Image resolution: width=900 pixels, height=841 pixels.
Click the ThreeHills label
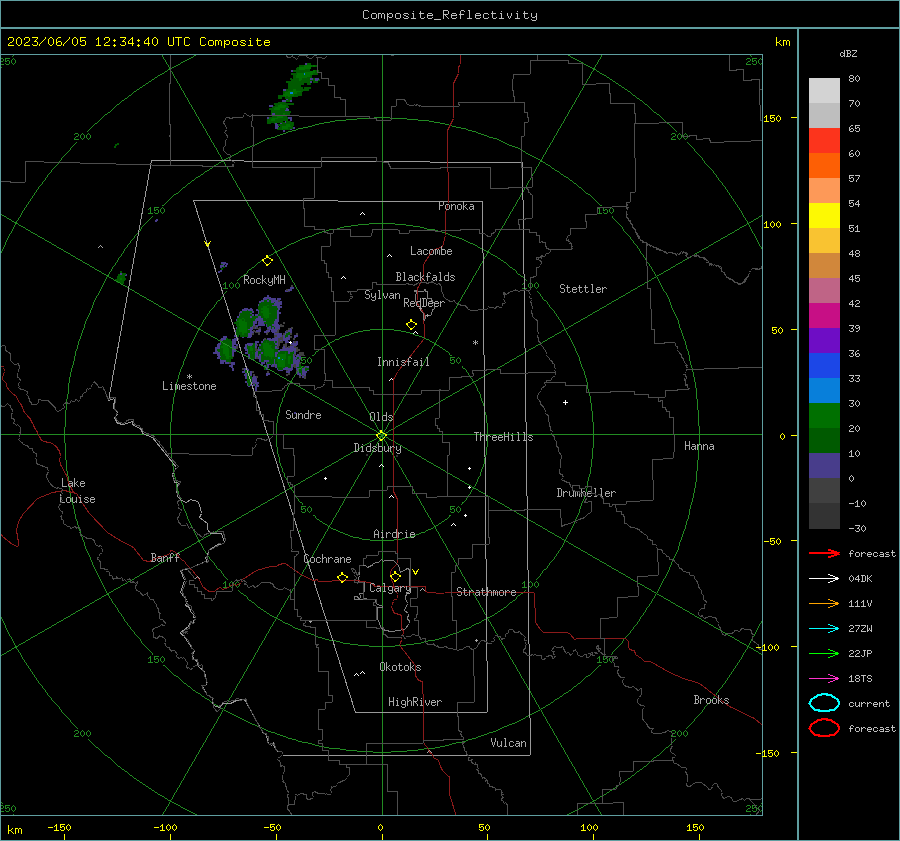[503, 437]
